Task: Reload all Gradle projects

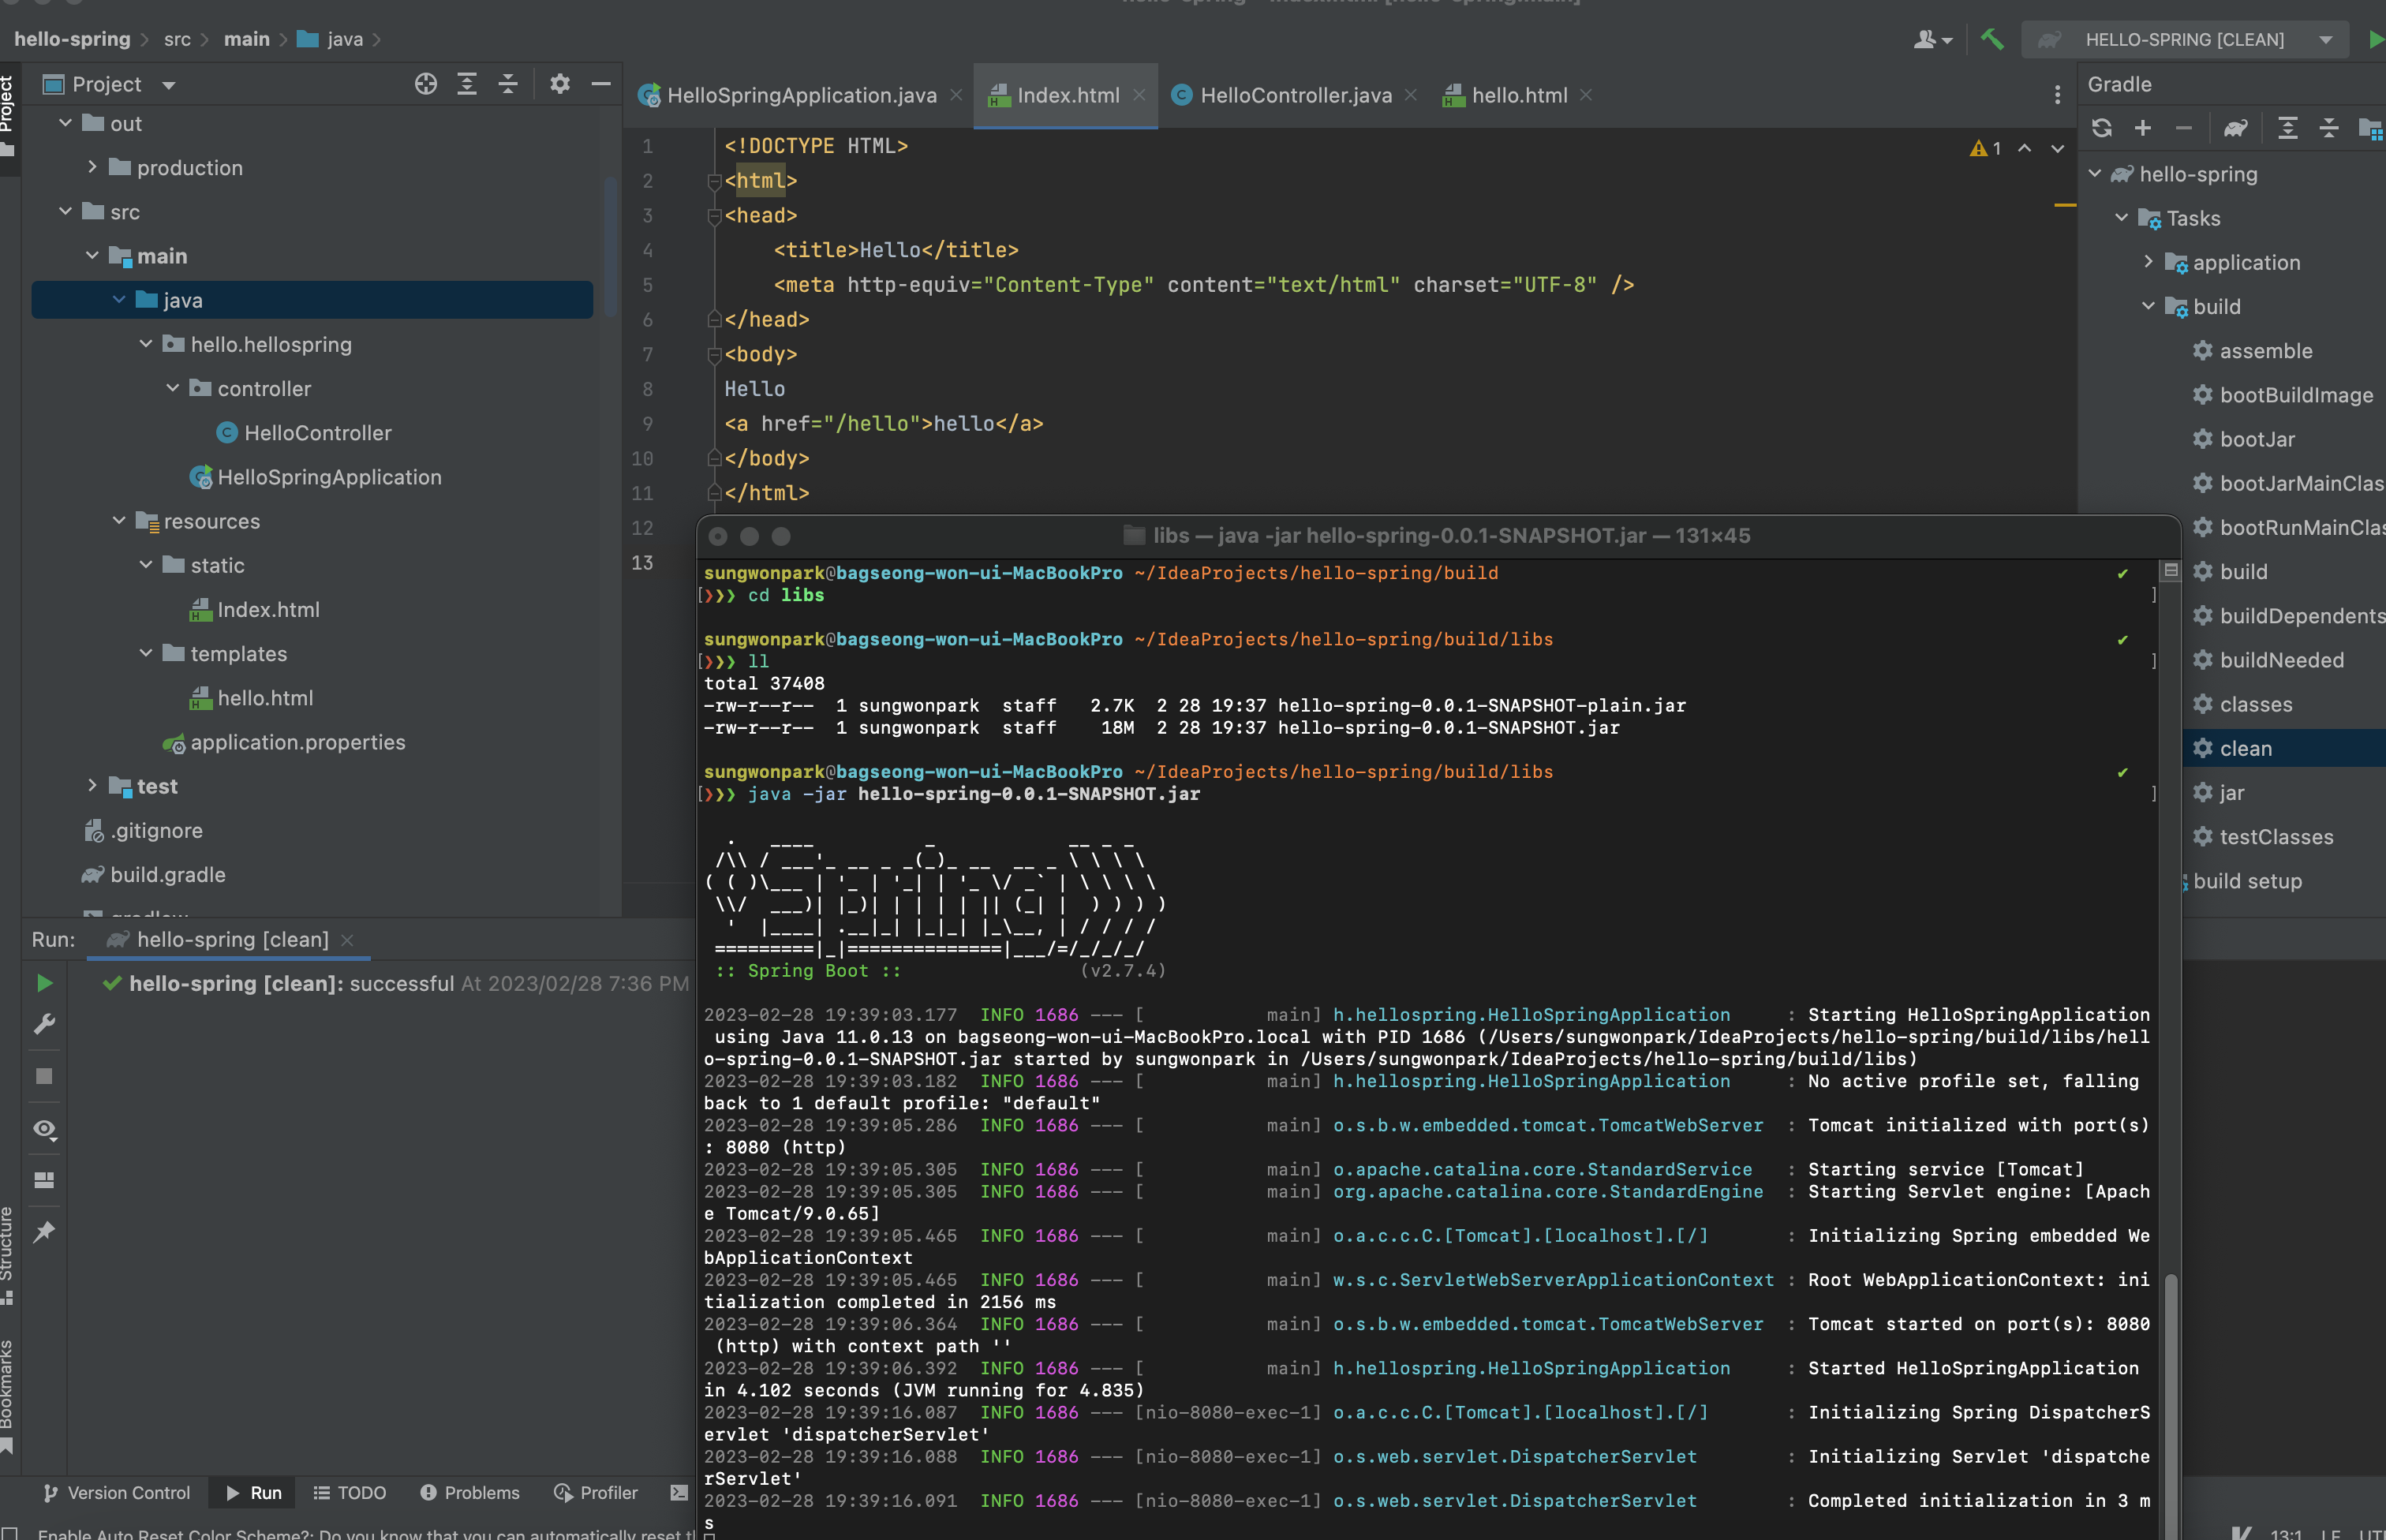Action: click(x=2101, y=128)
